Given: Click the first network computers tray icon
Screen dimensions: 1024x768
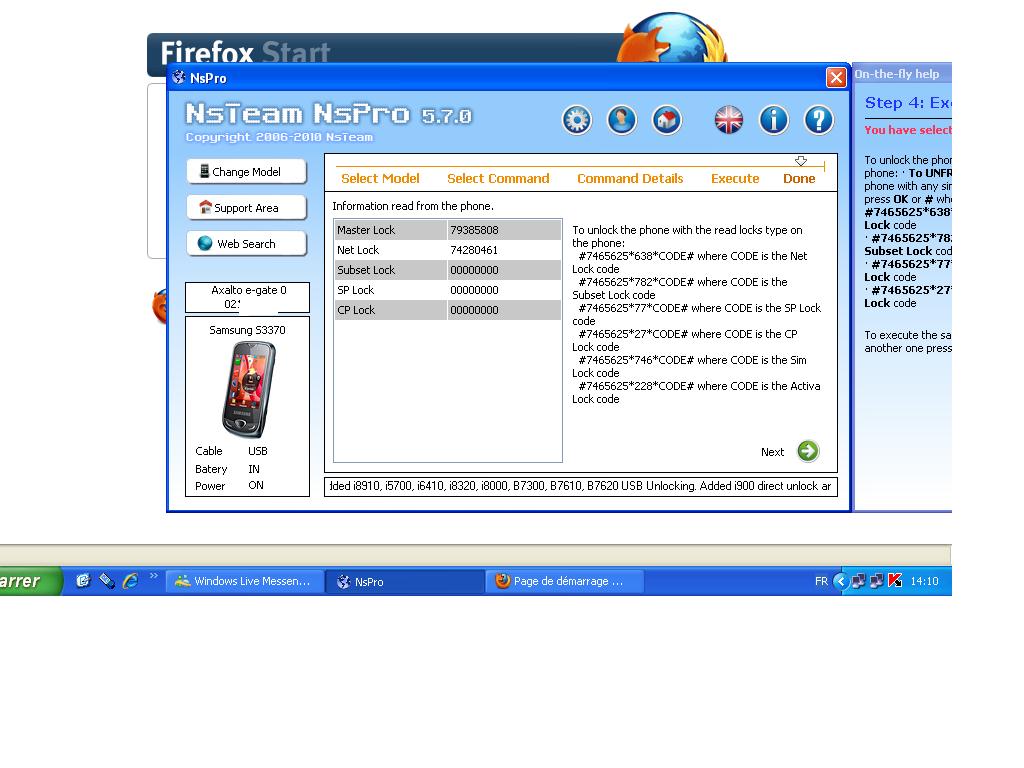Looking at the screenshot, I should tap(858, 581).
